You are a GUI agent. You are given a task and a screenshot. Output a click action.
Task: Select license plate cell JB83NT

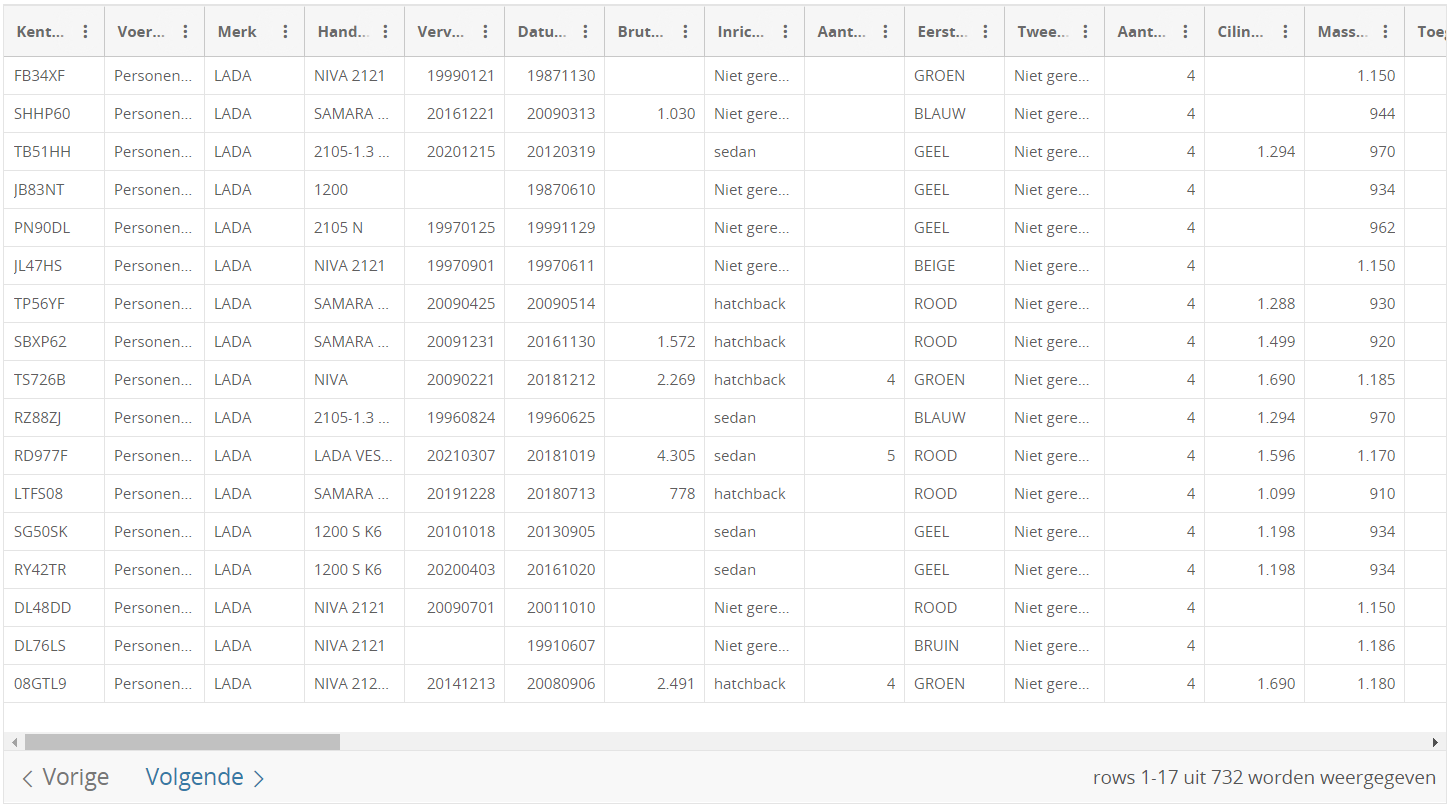pos(54,190)
